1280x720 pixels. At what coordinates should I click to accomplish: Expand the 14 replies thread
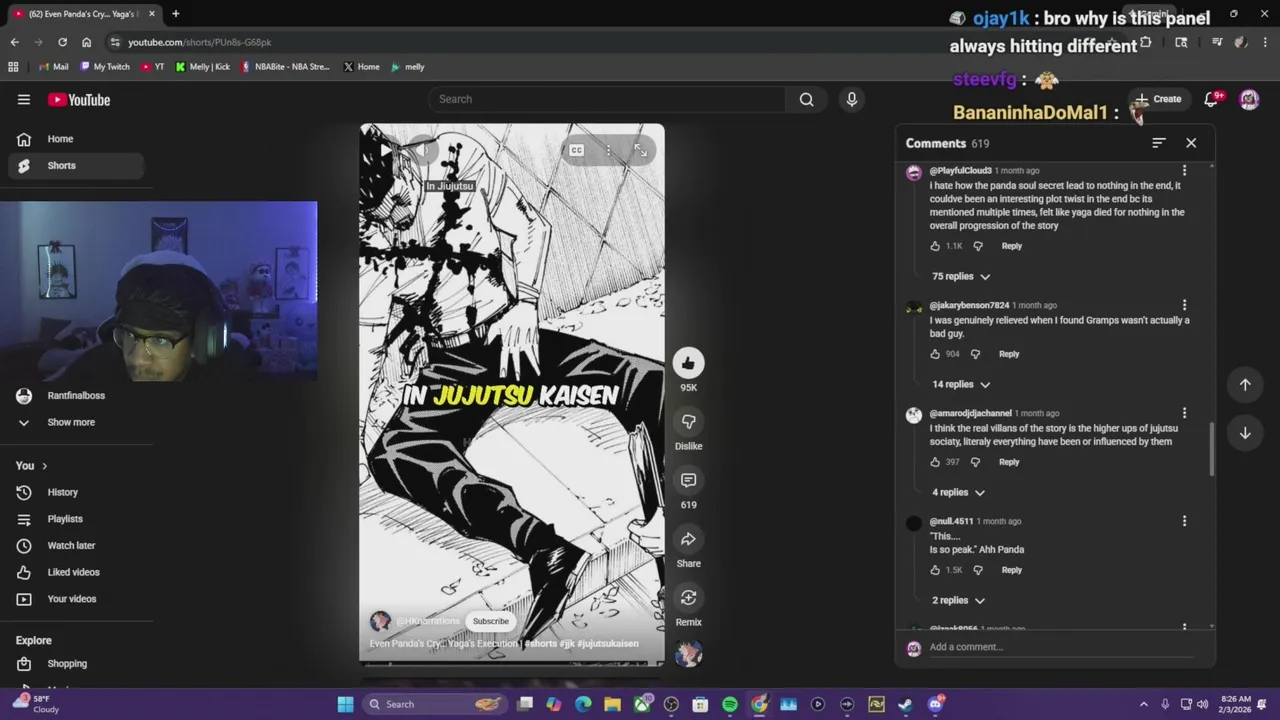click(961, 384)
